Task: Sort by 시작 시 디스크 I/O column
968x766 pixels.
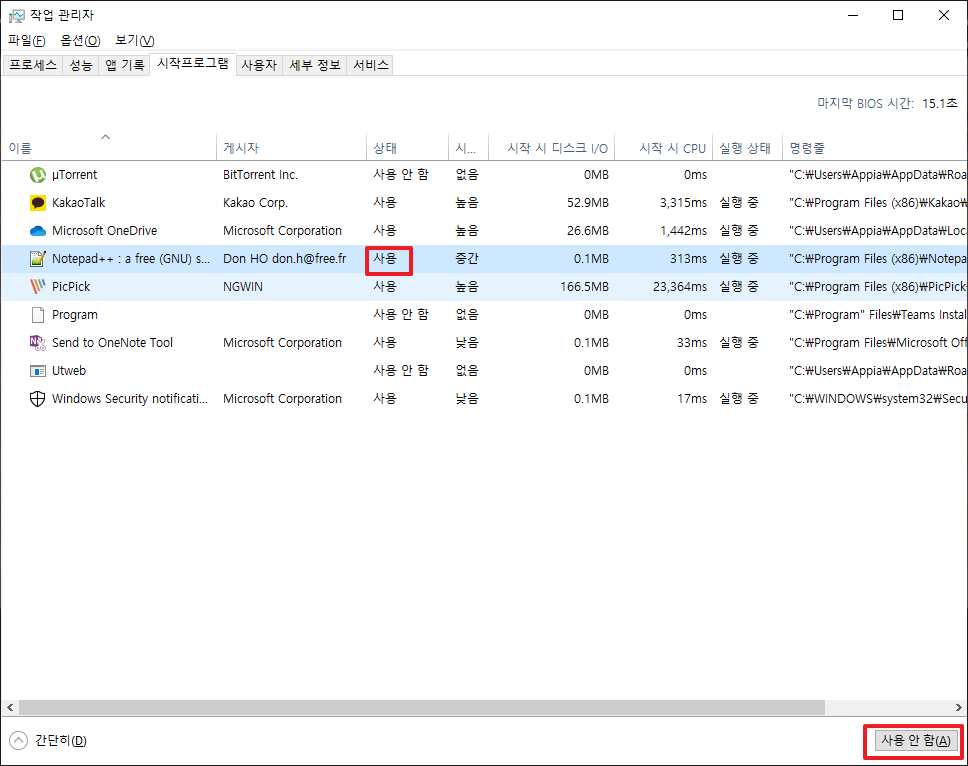Action: pos(552,148)
